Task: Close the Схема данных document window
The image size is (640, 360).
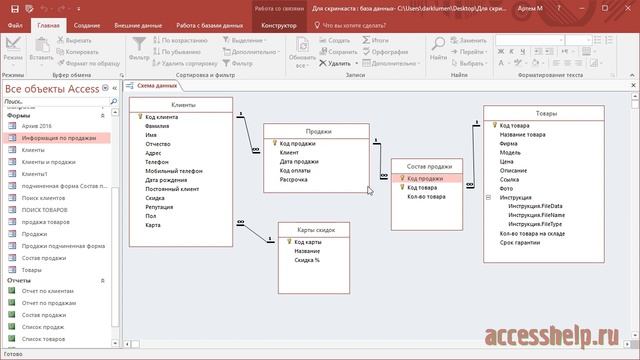Action: tap(633, 85)
